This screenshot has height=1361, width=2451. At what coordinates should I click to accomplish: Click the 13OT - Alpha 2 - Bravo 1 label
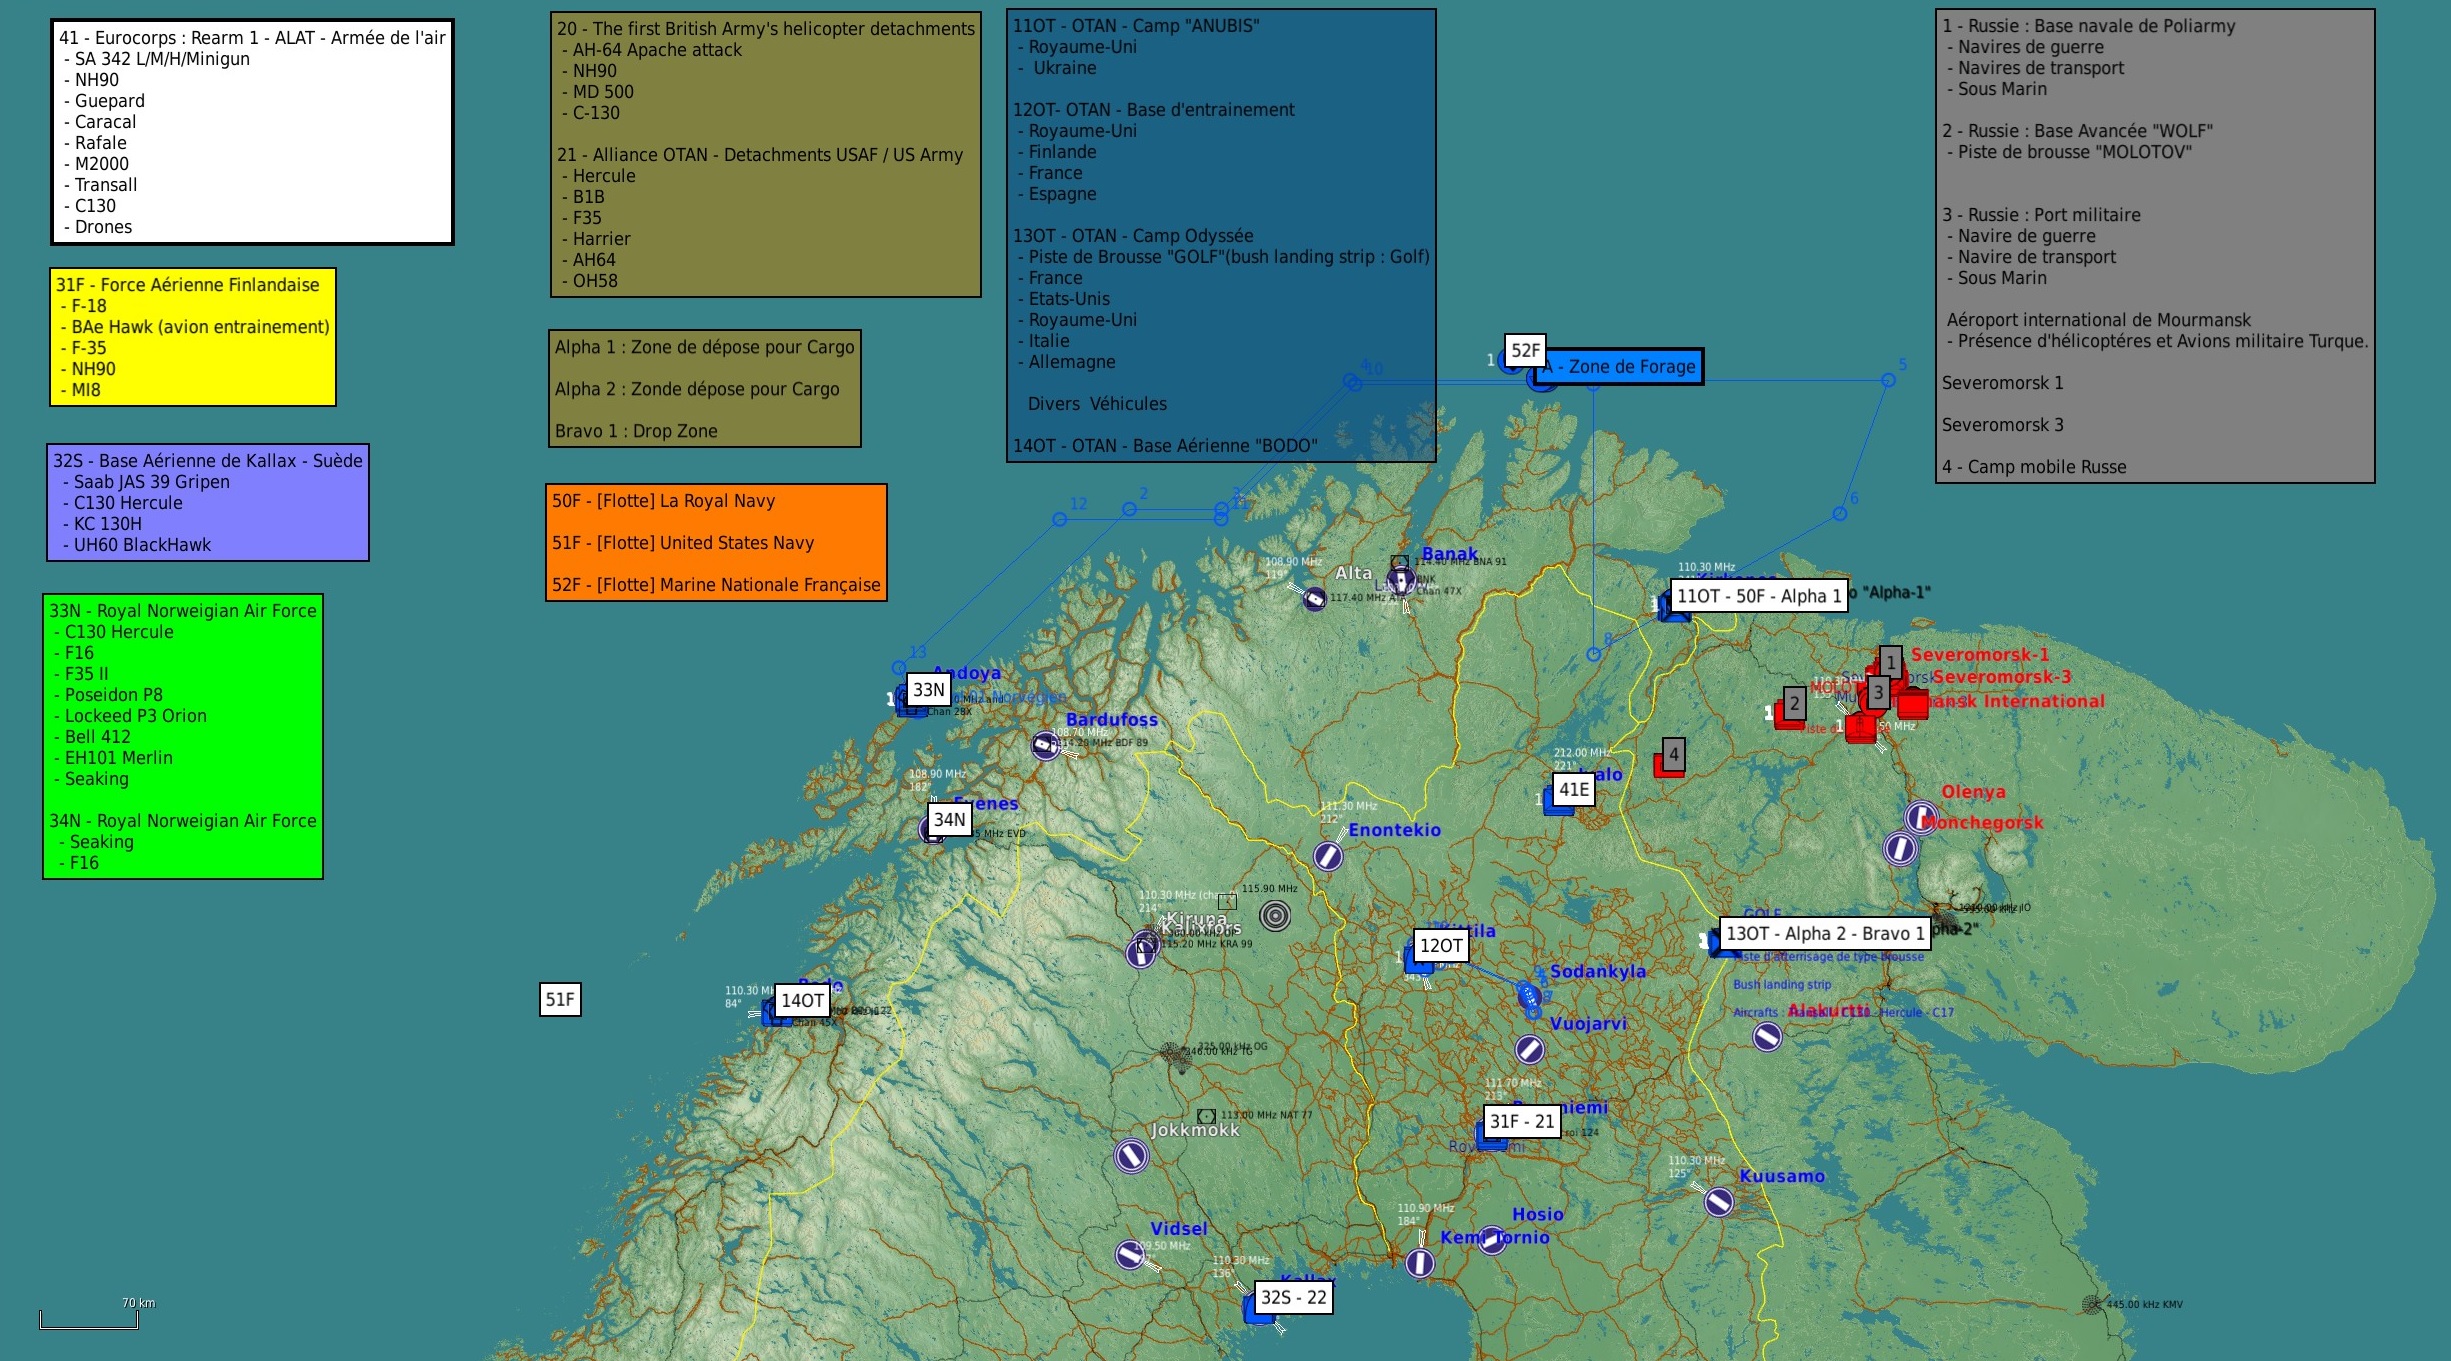coord(1824,933)
